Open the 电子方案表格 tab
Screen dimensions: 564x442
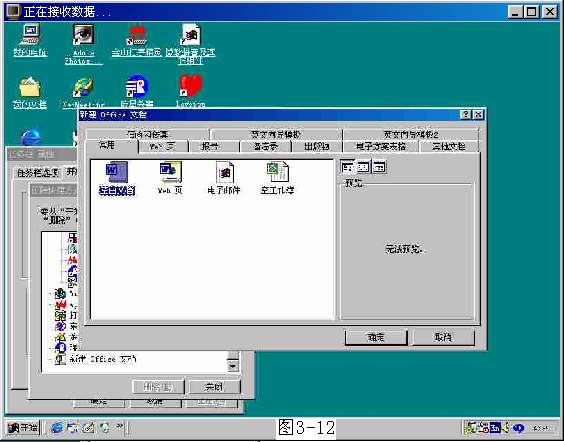381,146
